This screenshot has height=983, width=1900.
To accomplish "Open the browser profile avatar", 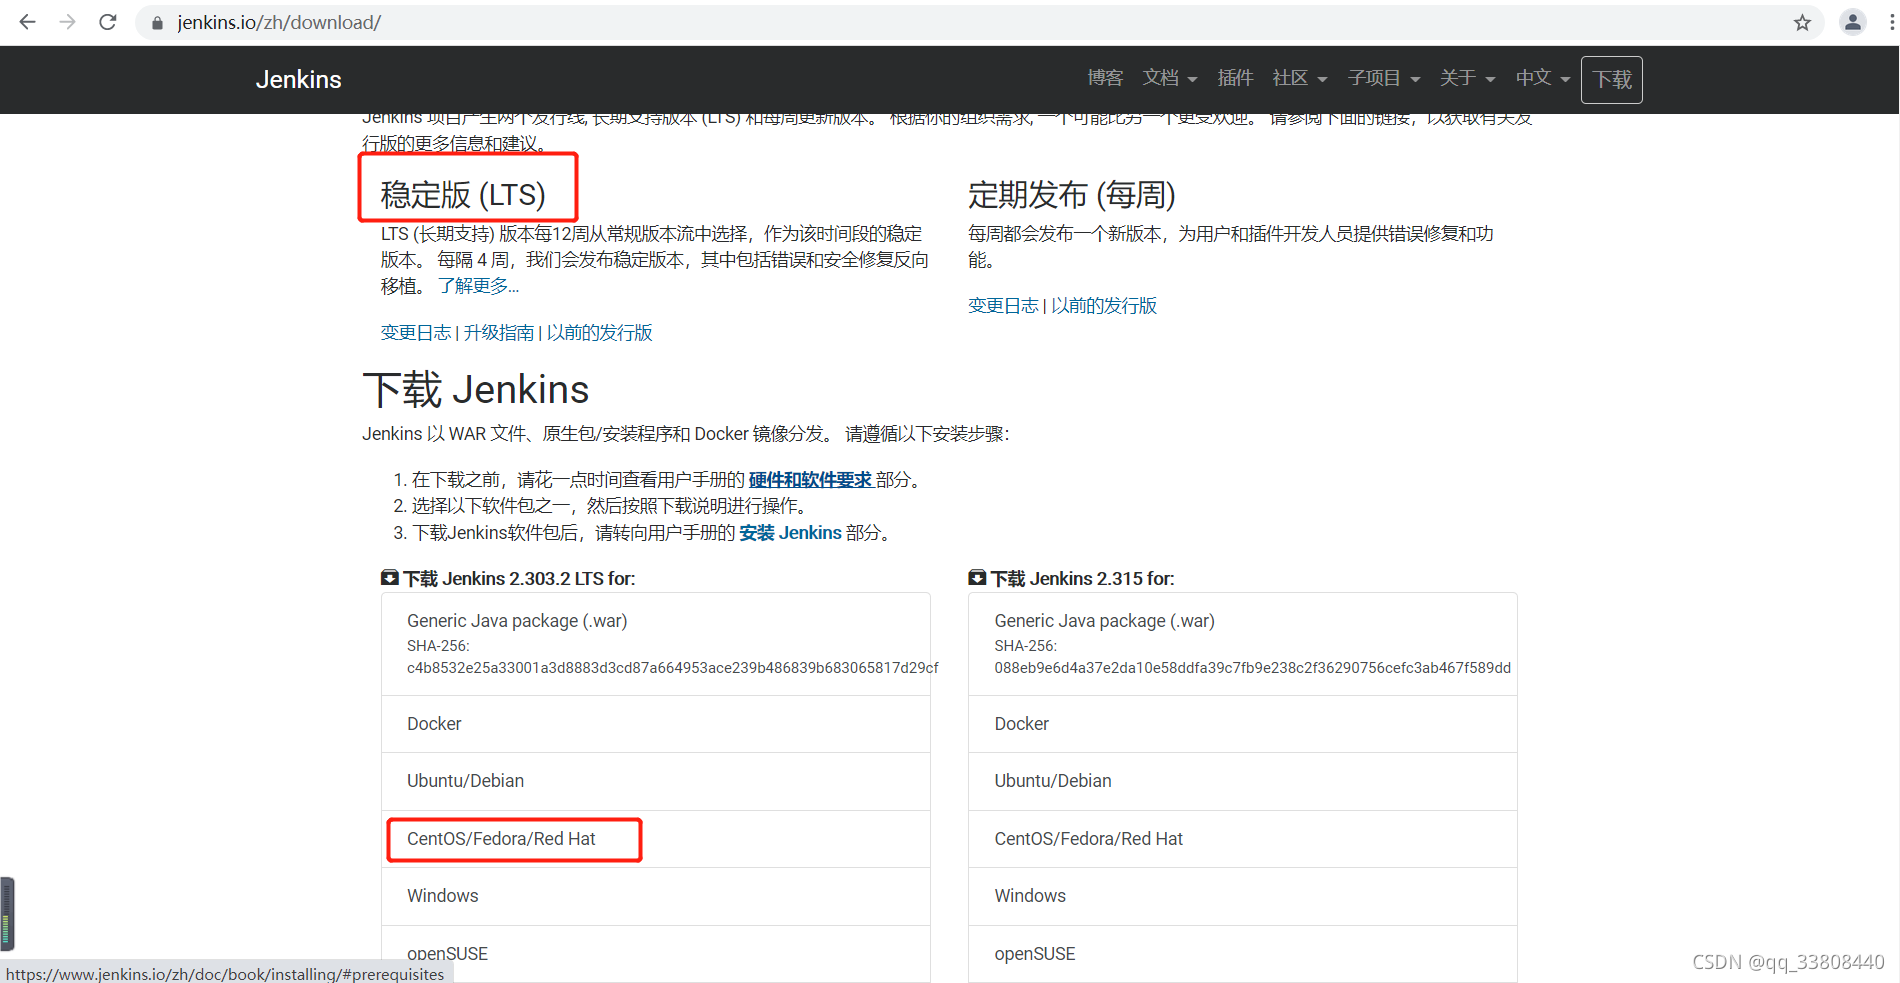I will click(x=1853, y=22).
